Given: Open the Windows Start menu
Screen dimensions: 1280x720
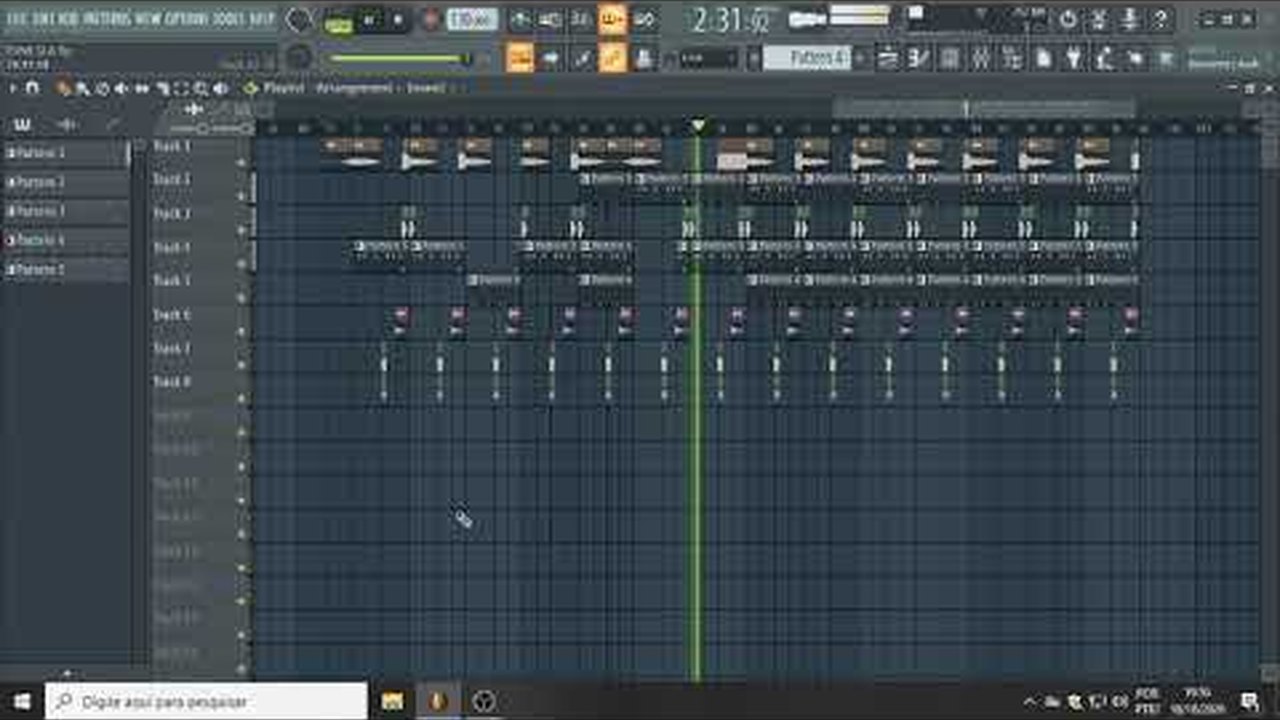Looking at the screenshot, I should (21, 701).
